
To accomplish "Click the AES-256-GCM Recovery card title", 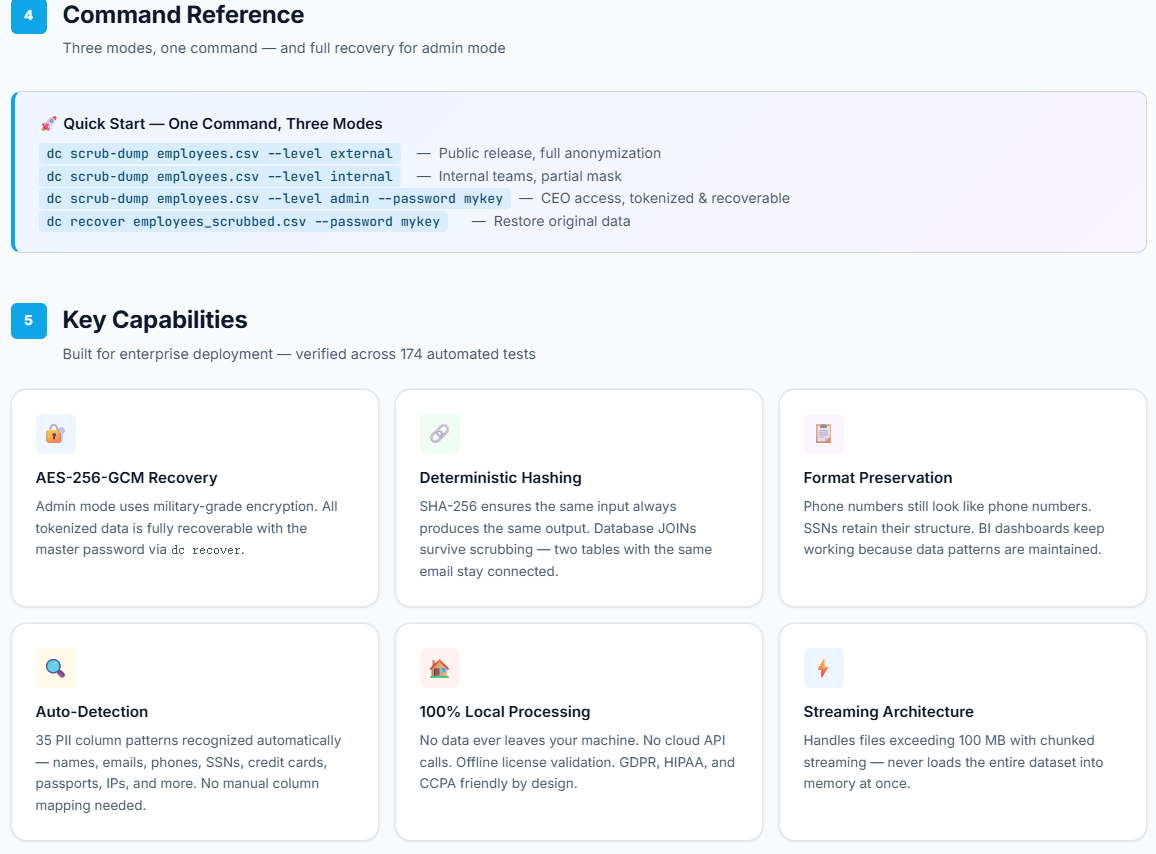I will [x=127, y=478].
